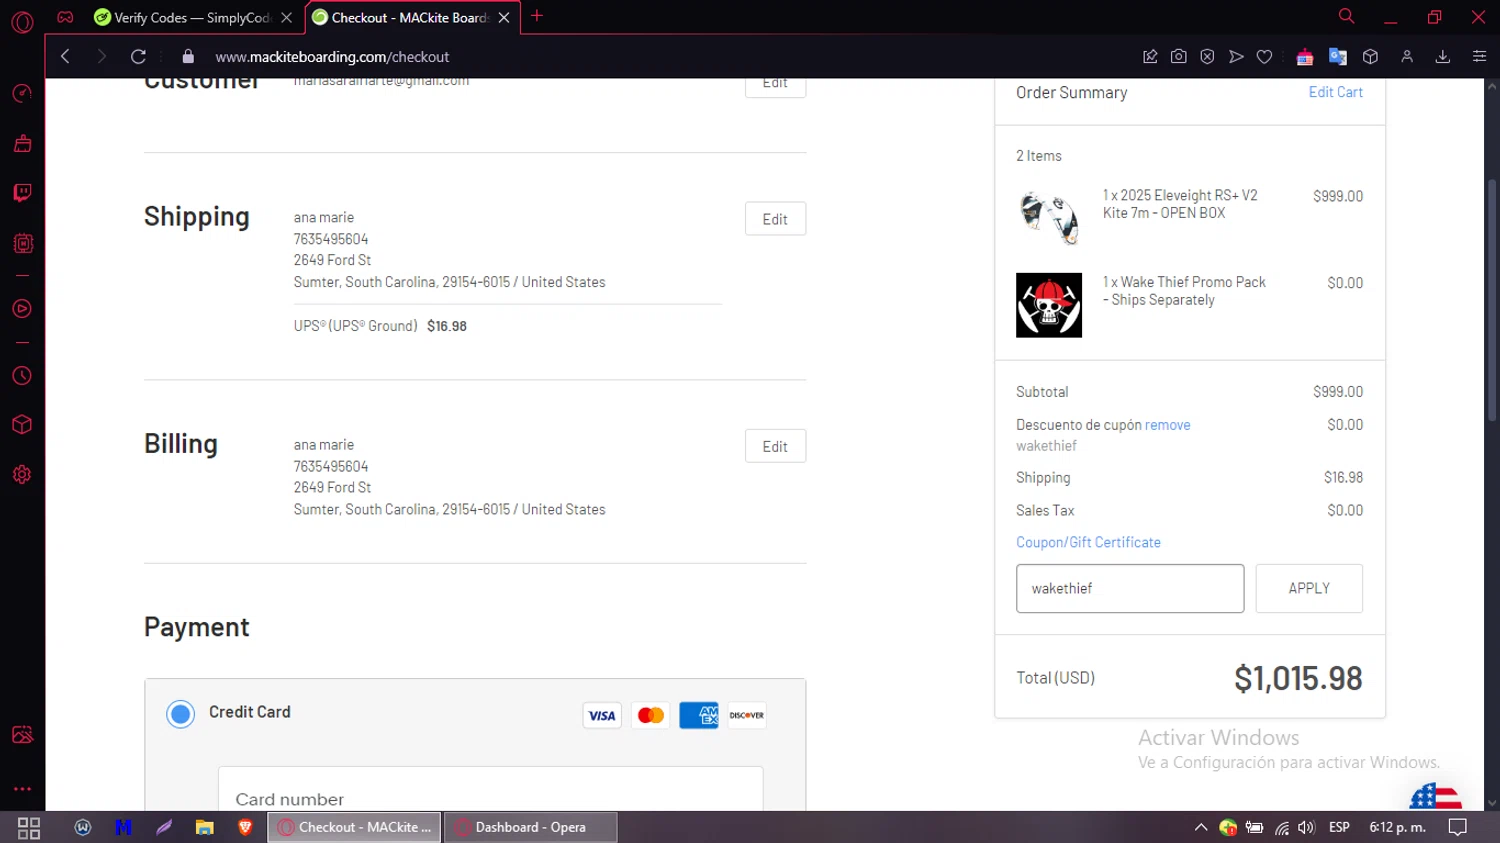Open the Edit Cart link
The height and width of the screenshot is (843, 1500).
(1335, 92)
